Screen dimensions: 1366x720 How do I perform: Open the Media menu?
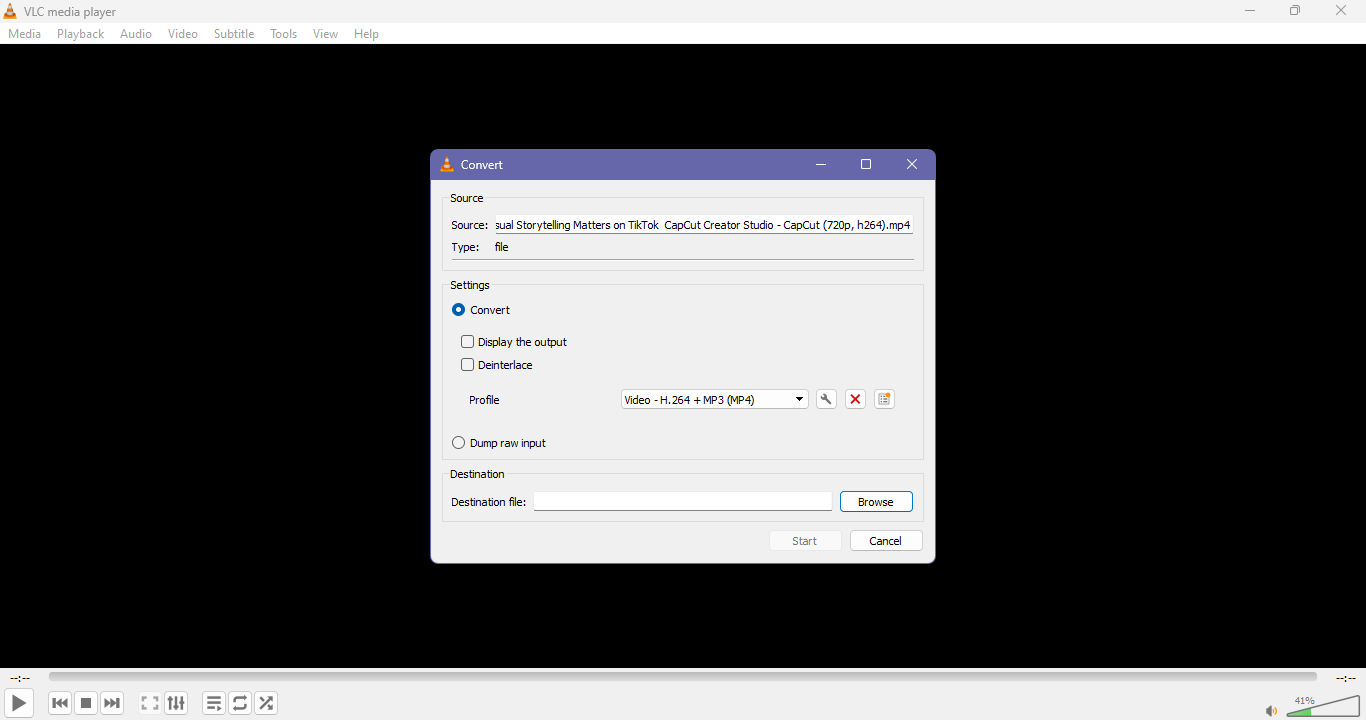pyautogui.click(x=25, y=34)
